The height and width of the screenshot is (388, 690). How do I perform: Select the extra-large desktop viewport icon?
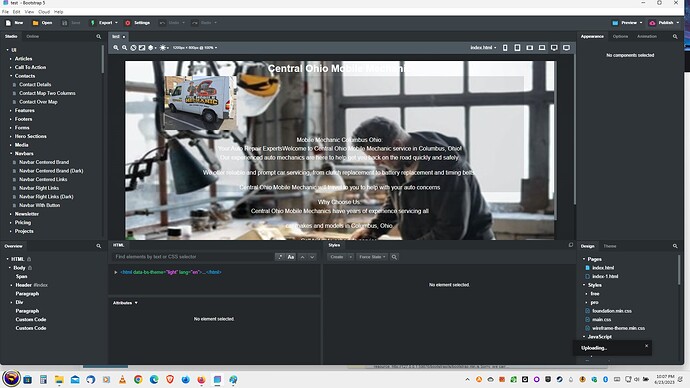point(567,48)
